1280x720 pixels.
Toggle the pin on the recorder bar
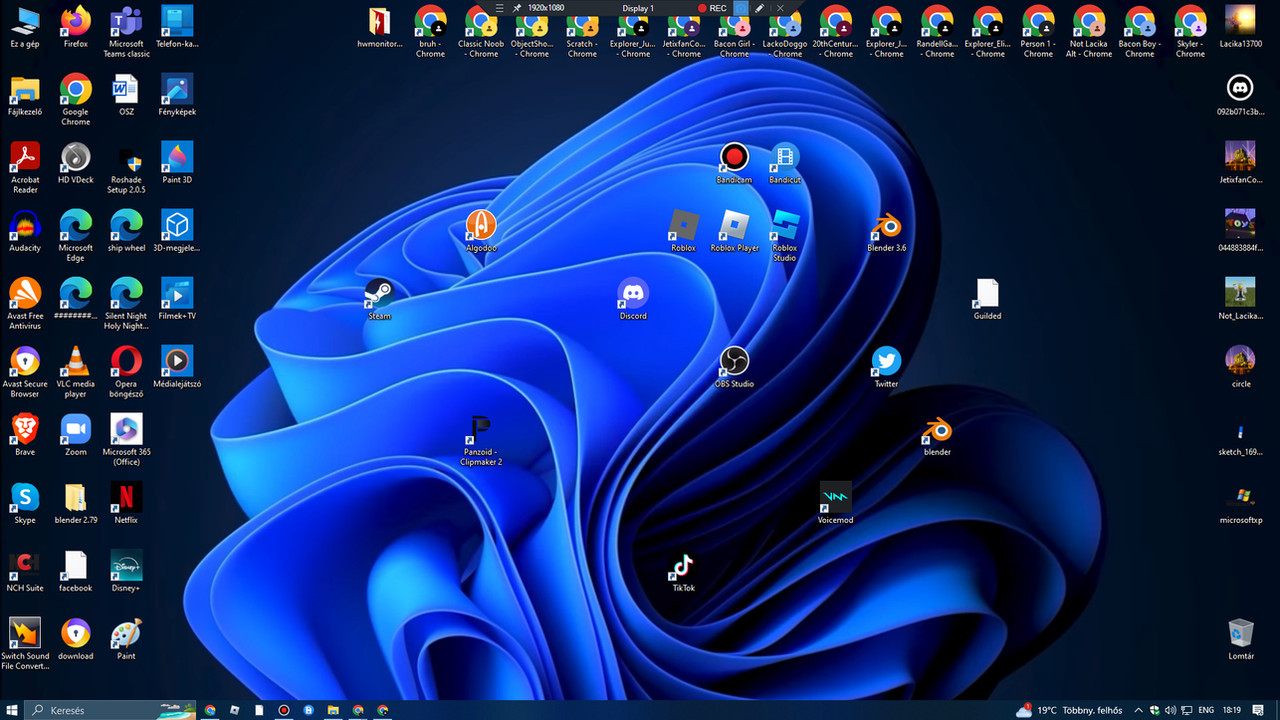point(517,8)
